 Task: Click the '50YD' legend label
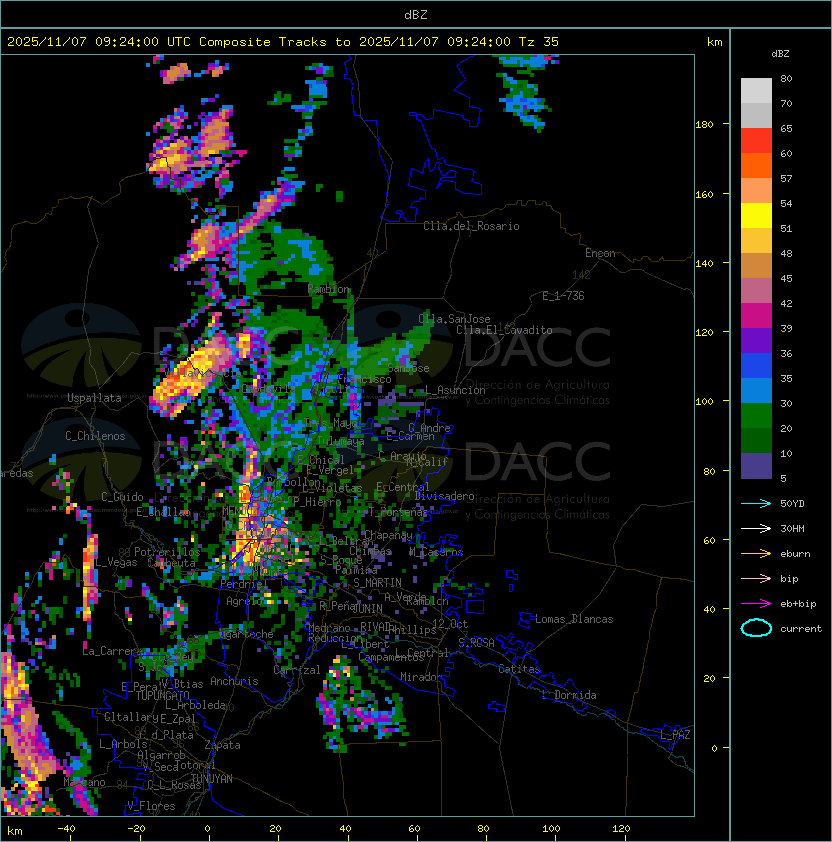click(x=792, y=504)
